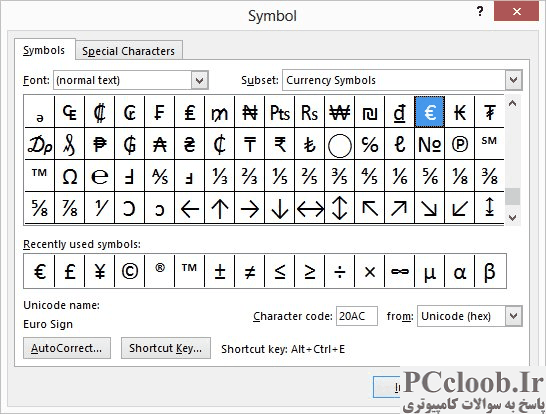The height and width of the screenshot is (414, 546).
Task: Pick recent not-equal ≠ symbol
Action: tap(250, 271)
